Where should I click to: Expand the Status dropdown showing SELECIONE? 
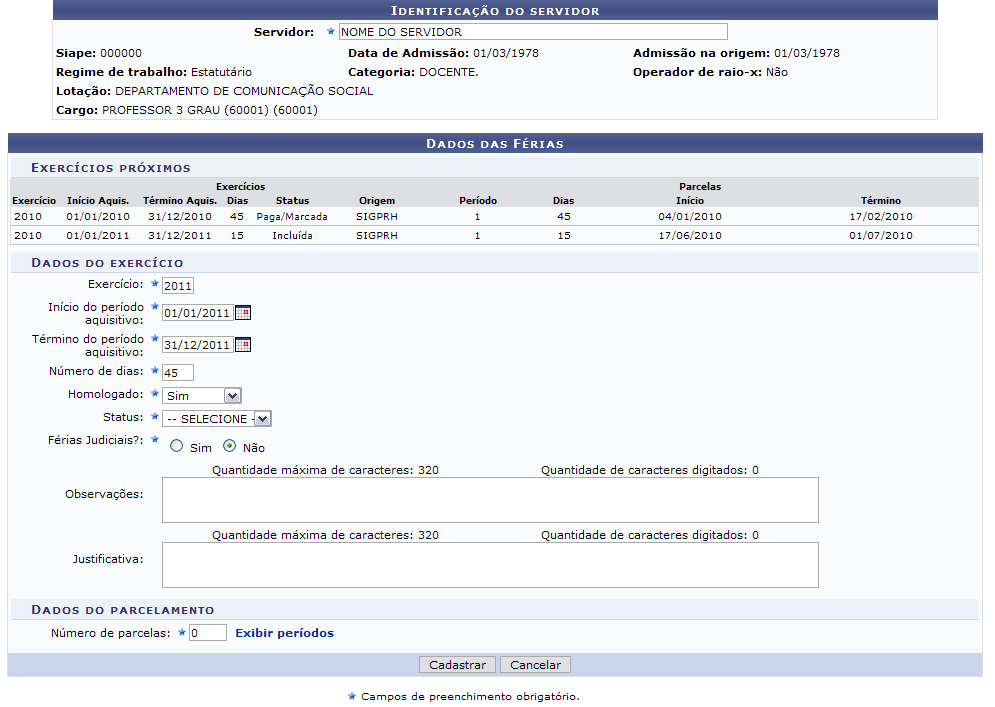pos(217,419)
